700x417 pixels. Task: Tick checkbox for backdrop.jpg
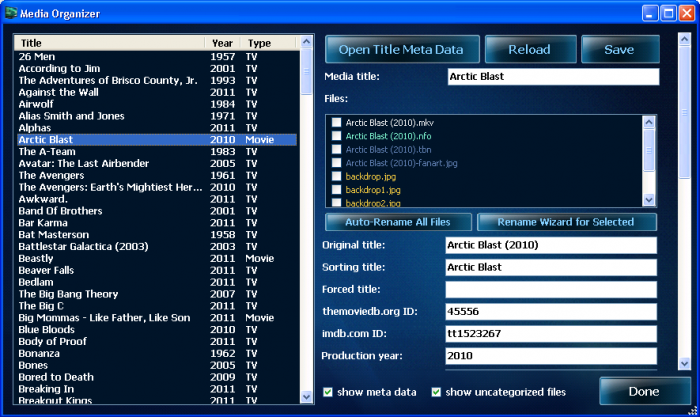coord(337,176)
